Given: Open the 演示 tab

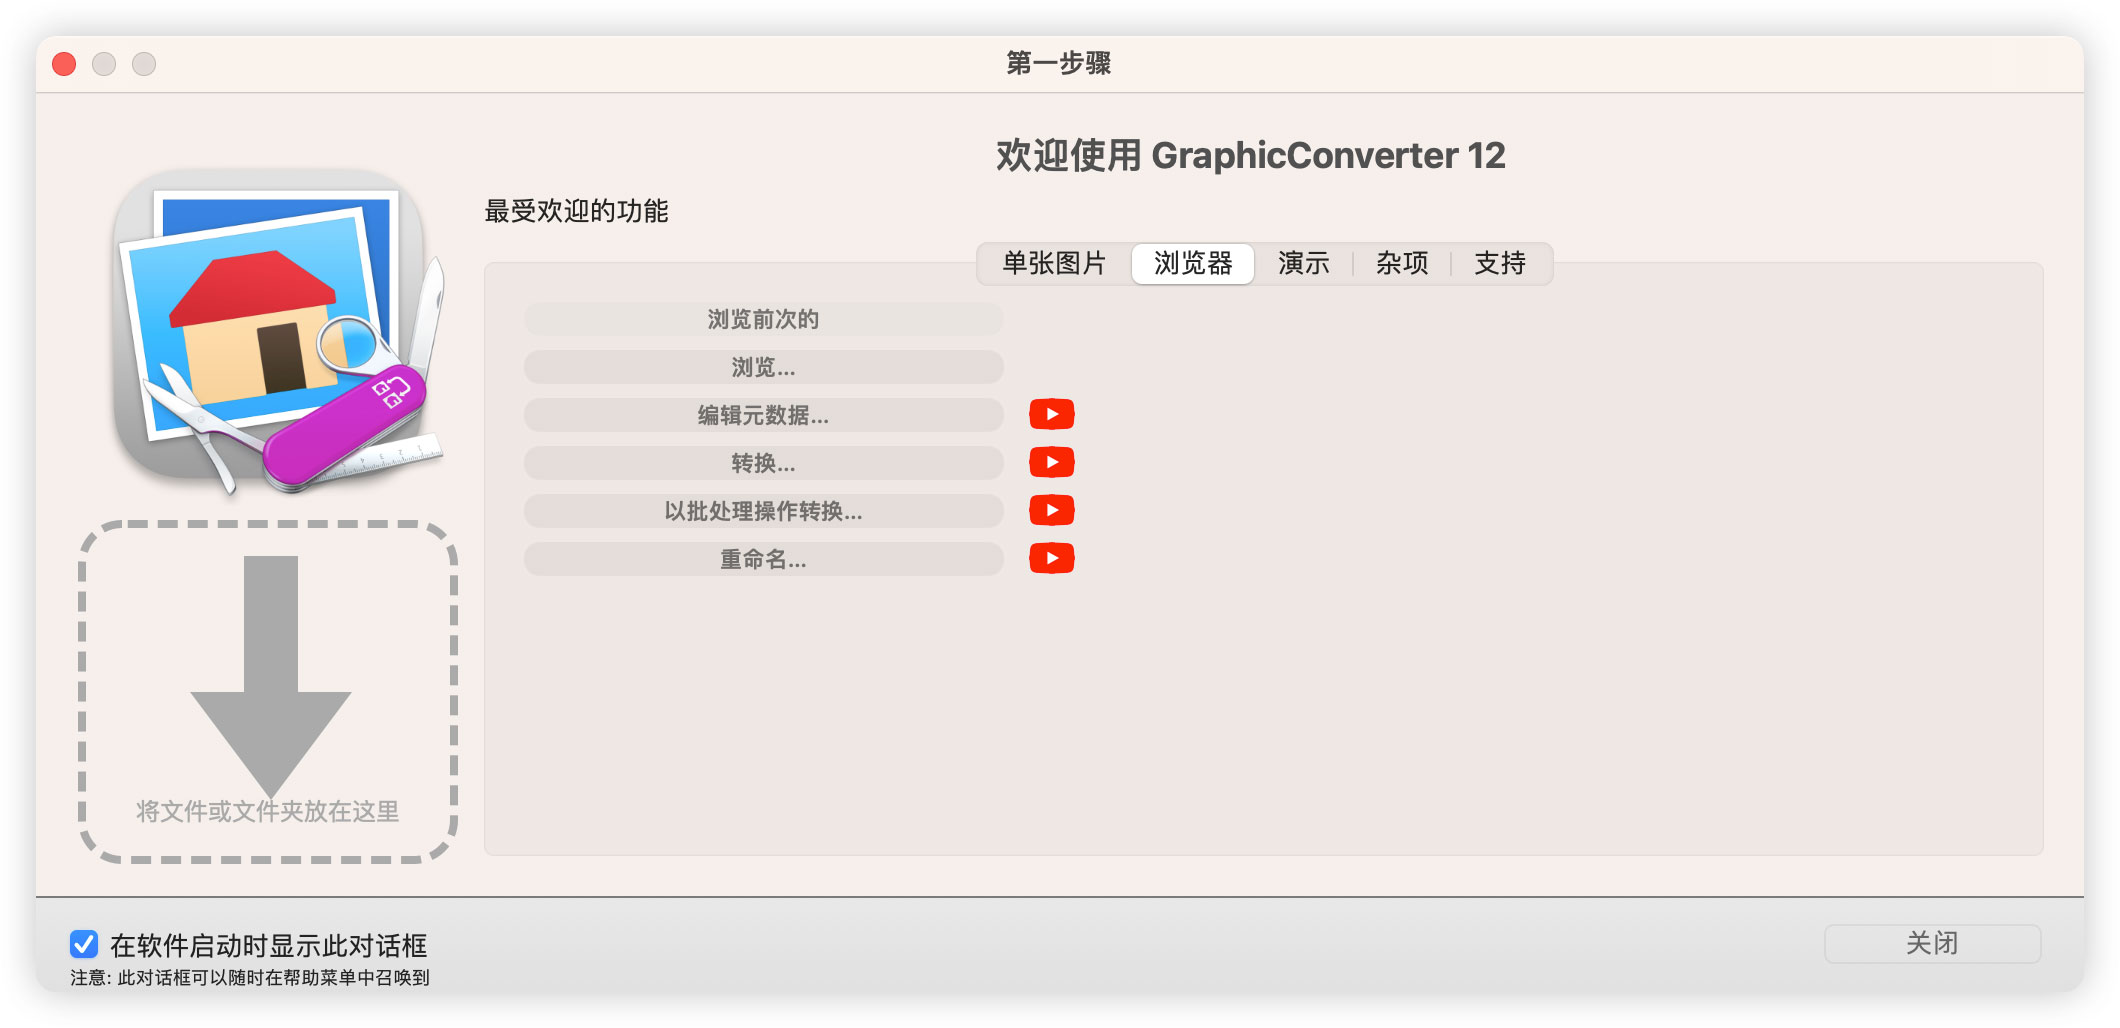Looking at the screenshot, I should 1304,264.
